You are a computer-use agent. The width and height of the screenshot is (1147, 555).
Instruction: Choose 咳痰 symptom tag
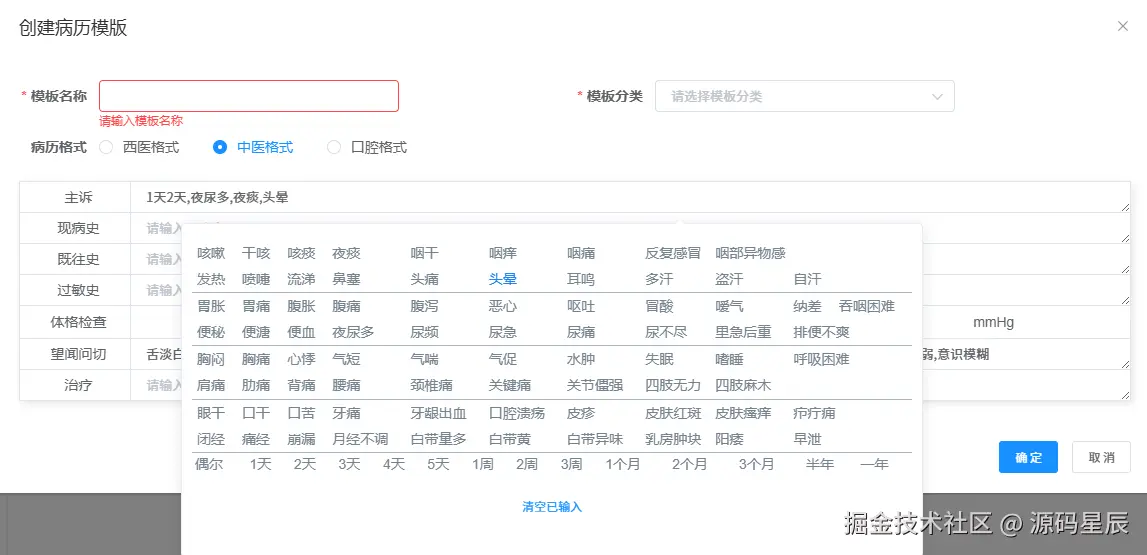[301, 253]
